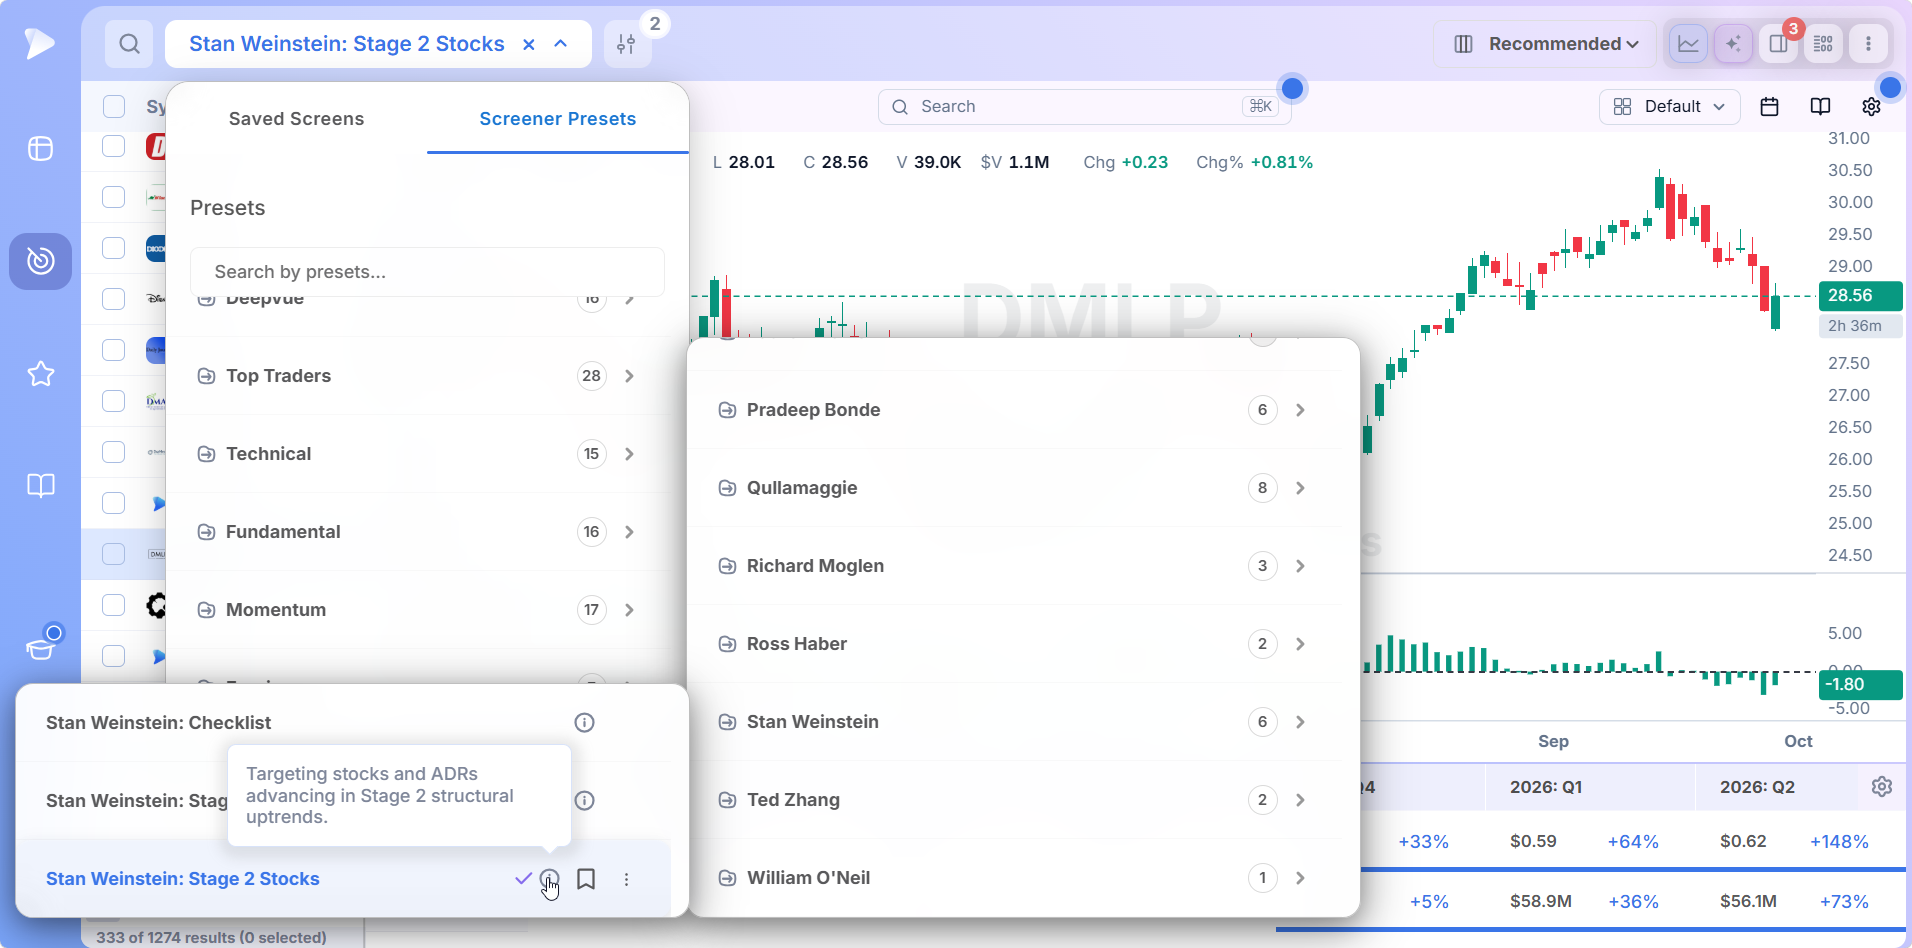Bookmark the Stage 2 Stocks preset
The height and width of the screenshot is (948, 1912).
[x=587, y=879]
